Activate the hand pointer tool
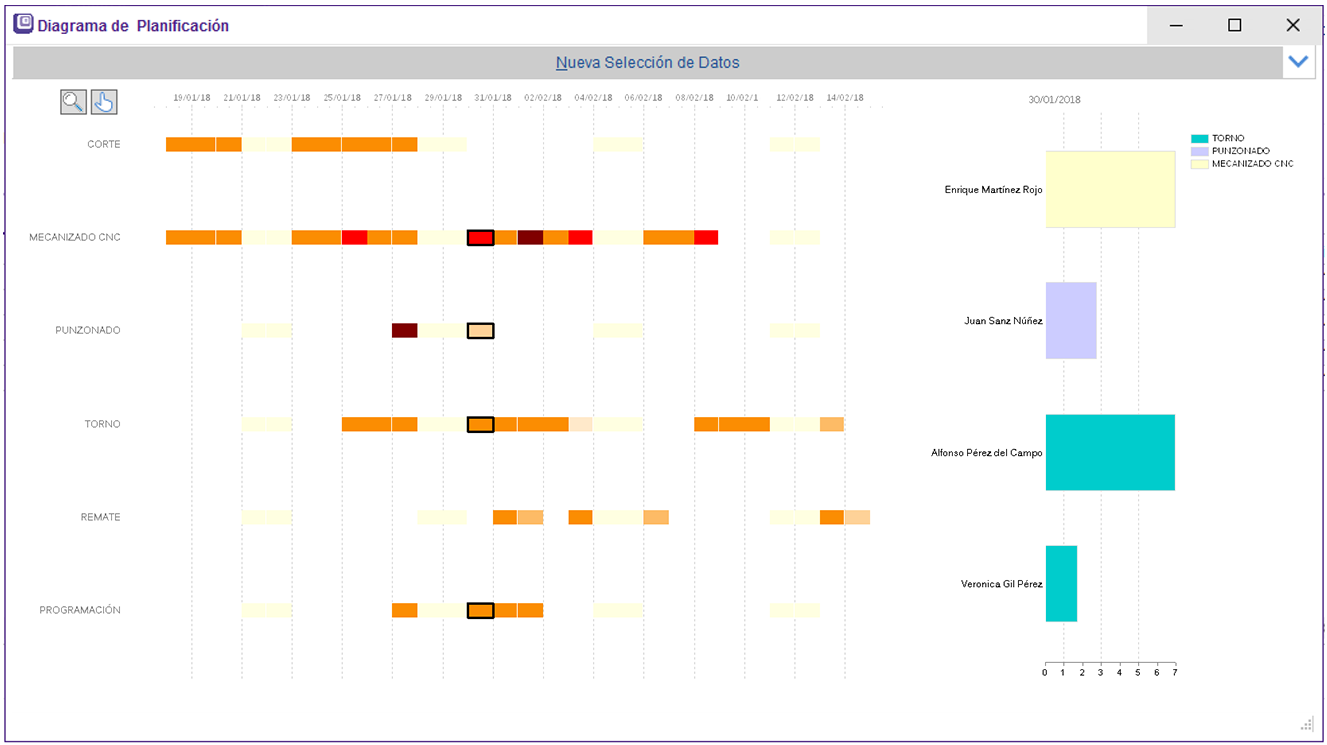 tap(104, 101)
